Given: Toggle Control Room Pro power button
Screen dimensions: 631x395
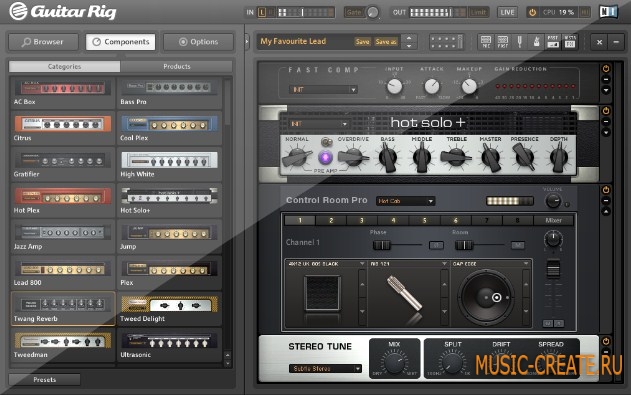Looking at the screenshot, I should [x=606, y=189].
